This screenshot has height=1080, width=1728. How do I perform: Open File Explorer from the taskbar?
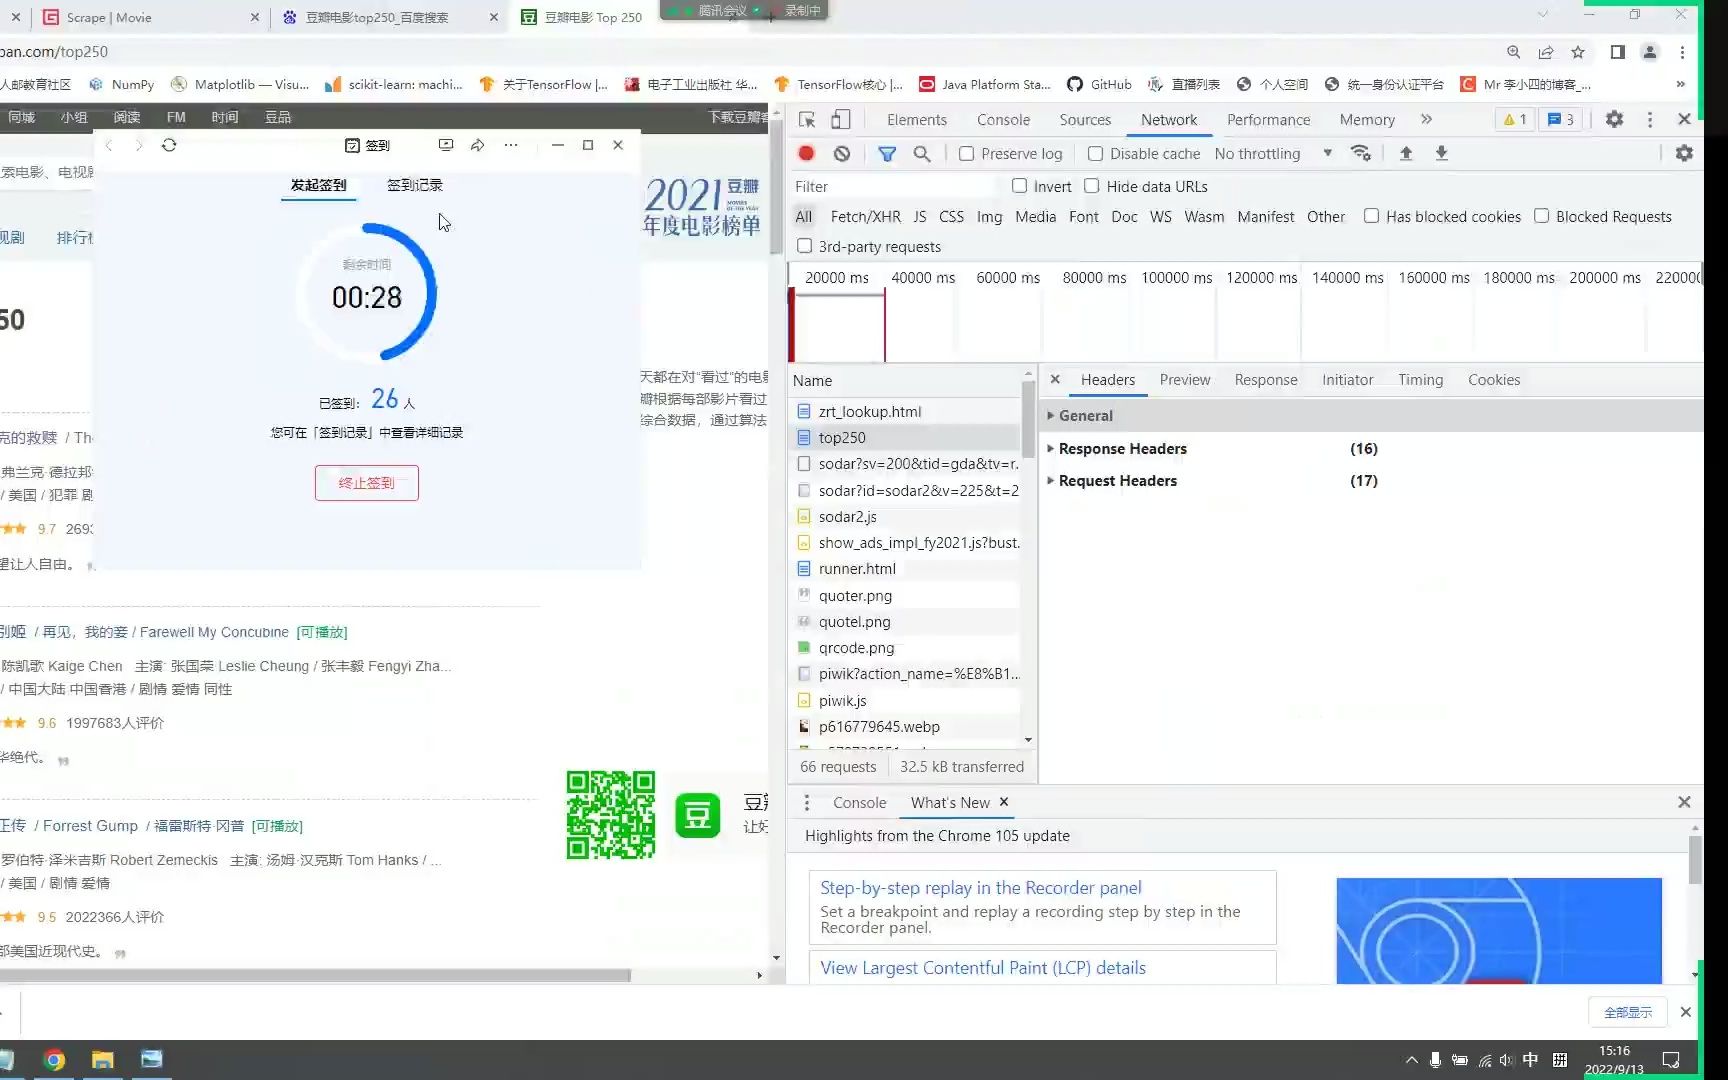(102, 1060)
